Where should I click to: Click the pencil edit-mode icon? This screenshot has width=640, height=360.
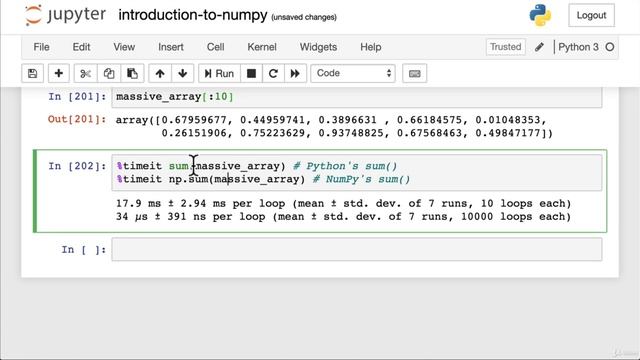tap(539, 47)
